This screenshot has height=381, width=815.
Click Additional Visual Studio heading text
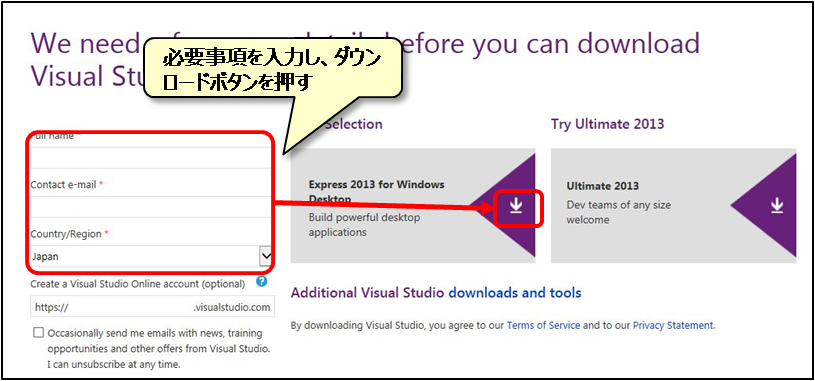coord(367,293)
